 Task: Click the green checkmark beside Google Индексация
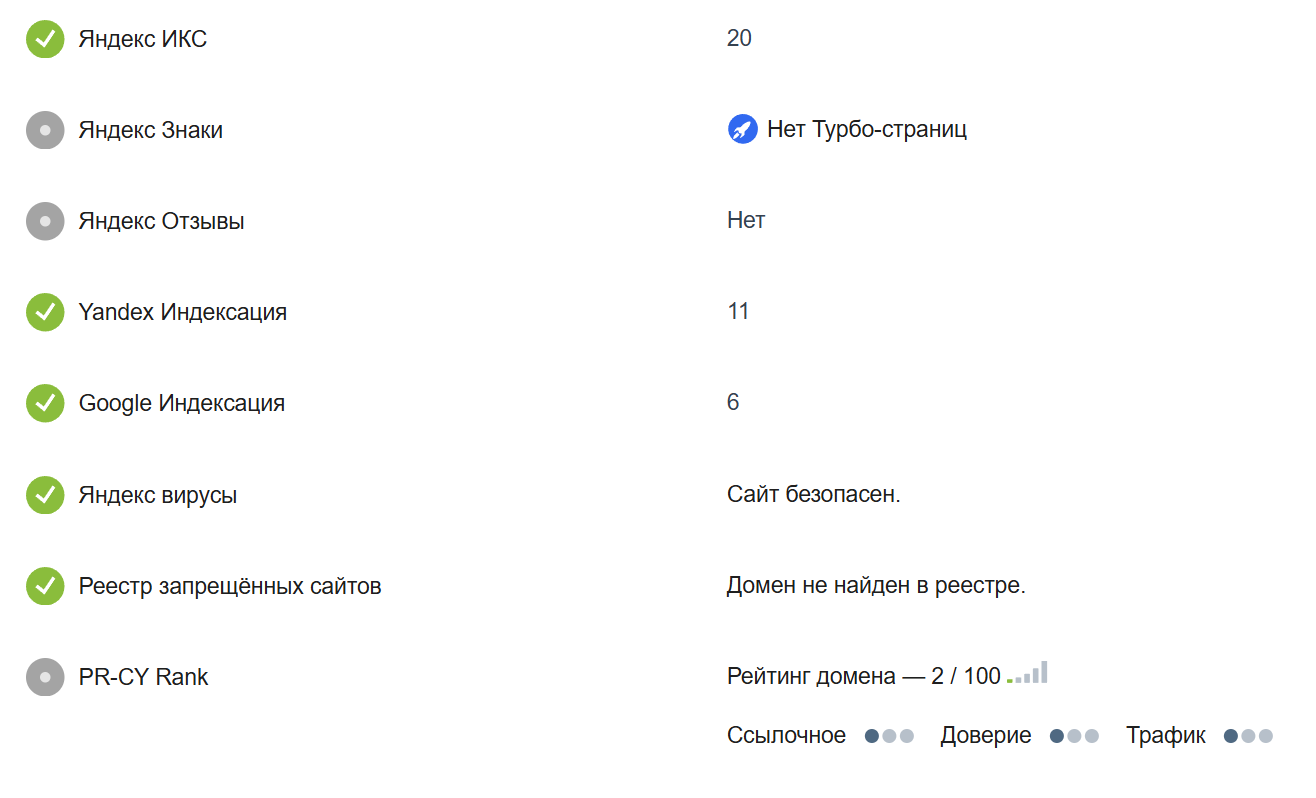[45, 403]
